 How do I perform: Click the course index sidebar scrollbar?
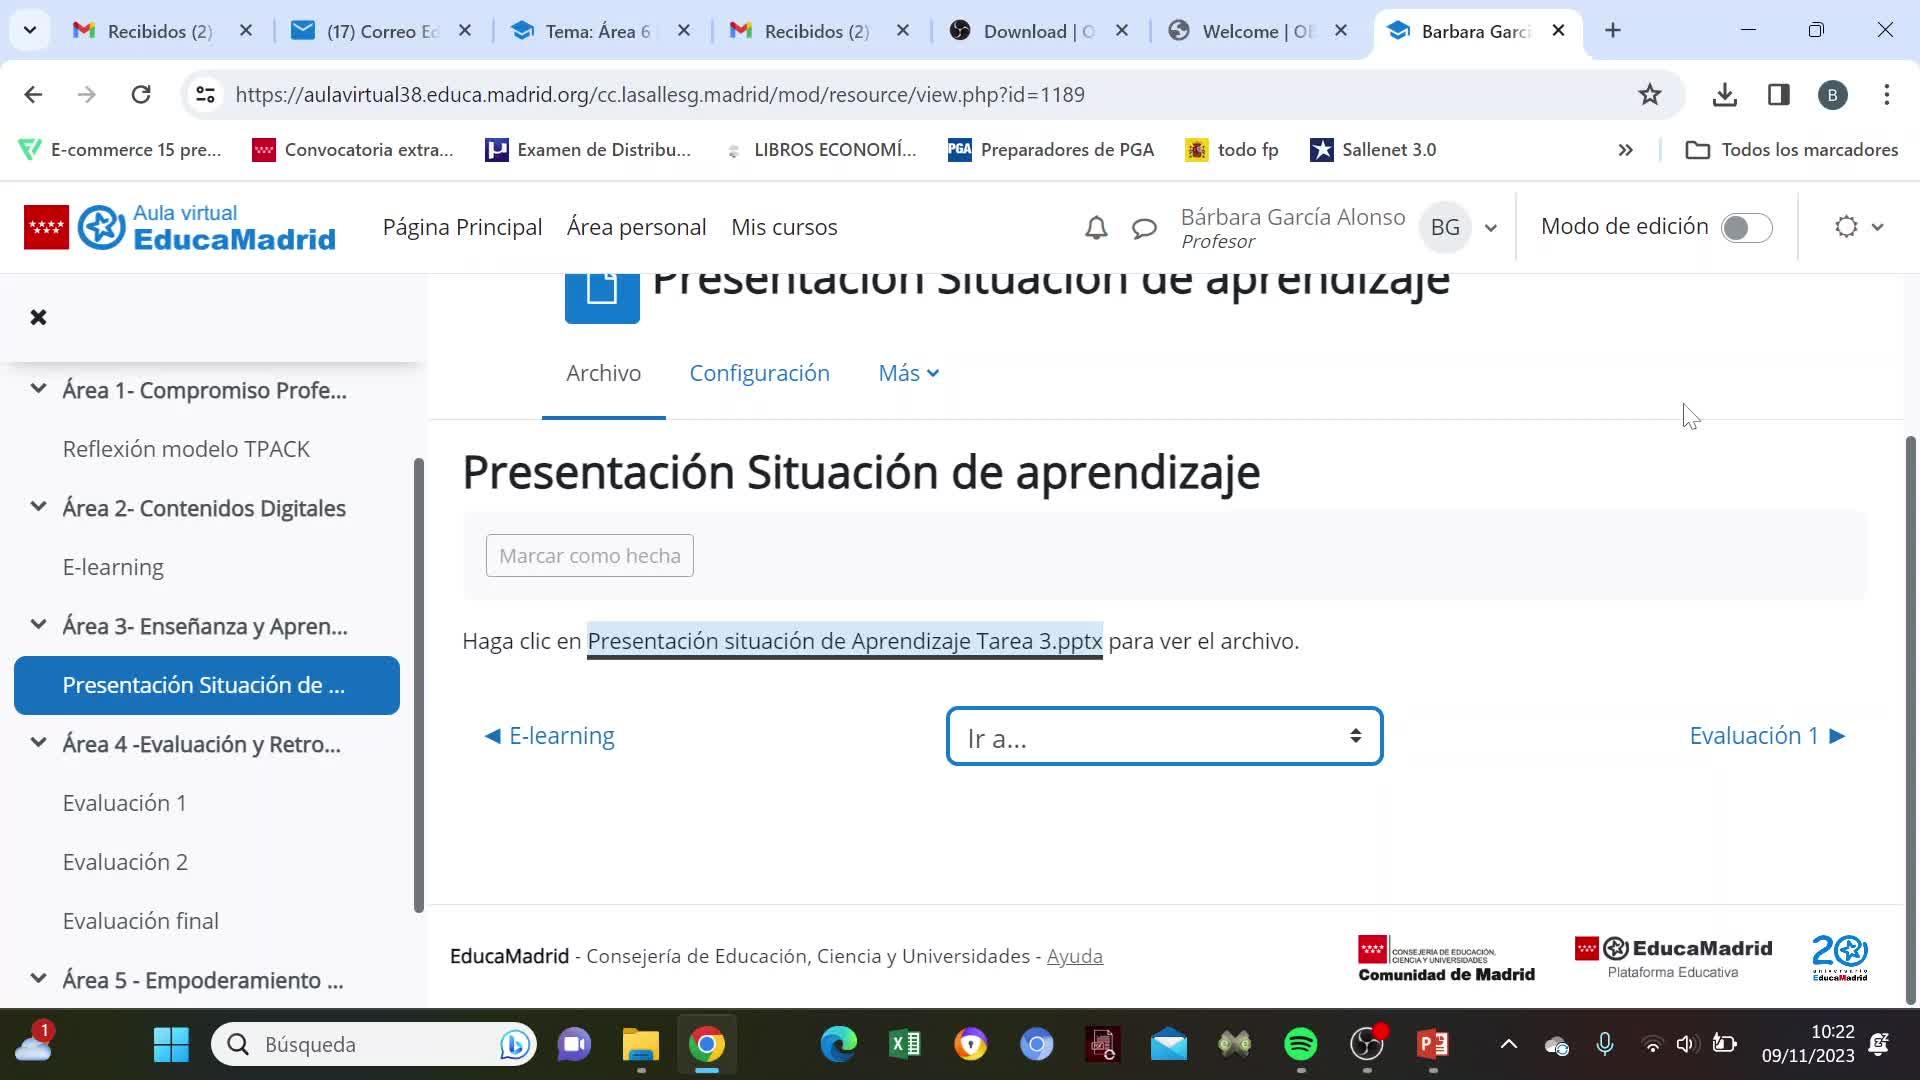pyautogui.click(x=419, y=684)
